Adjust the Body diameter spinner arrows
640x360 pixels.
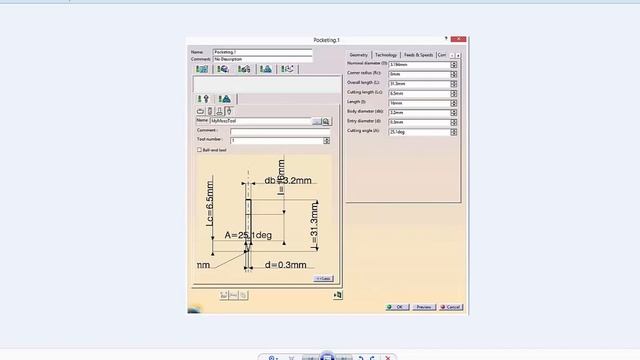tap(453, 113)
